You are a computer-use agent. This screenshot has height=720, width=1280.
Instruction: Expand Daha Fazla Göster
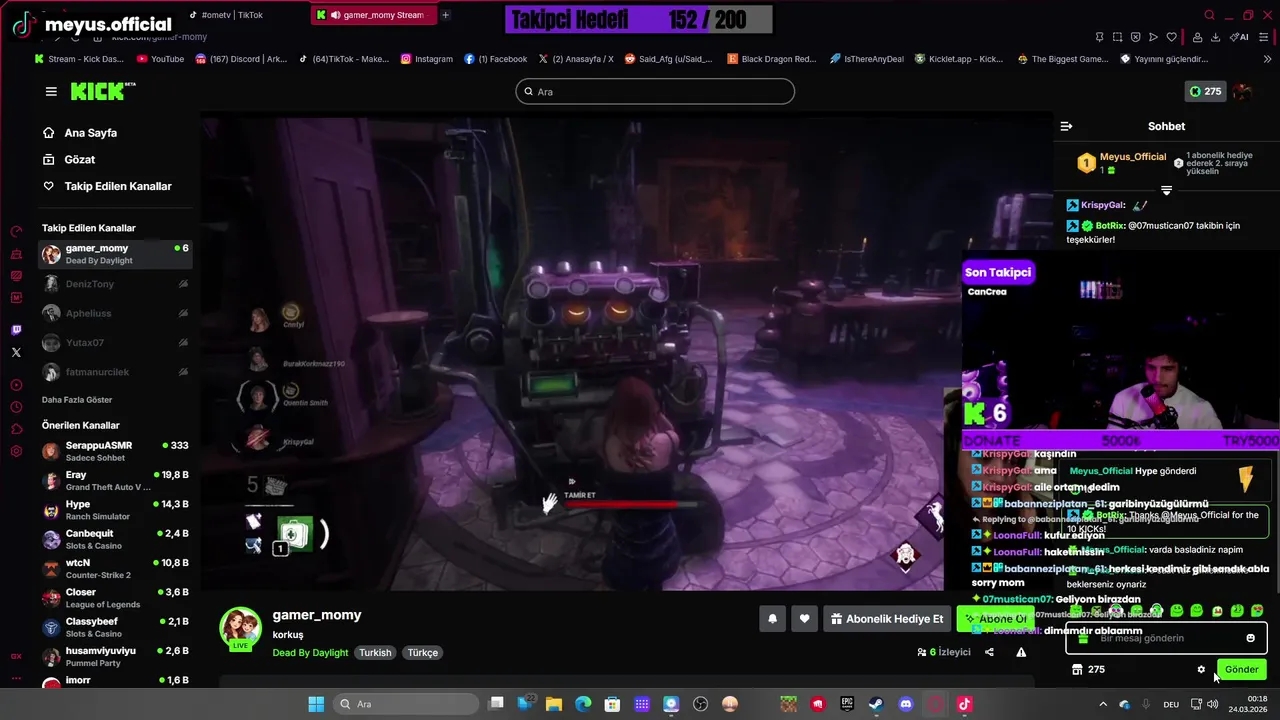point(77,400)
